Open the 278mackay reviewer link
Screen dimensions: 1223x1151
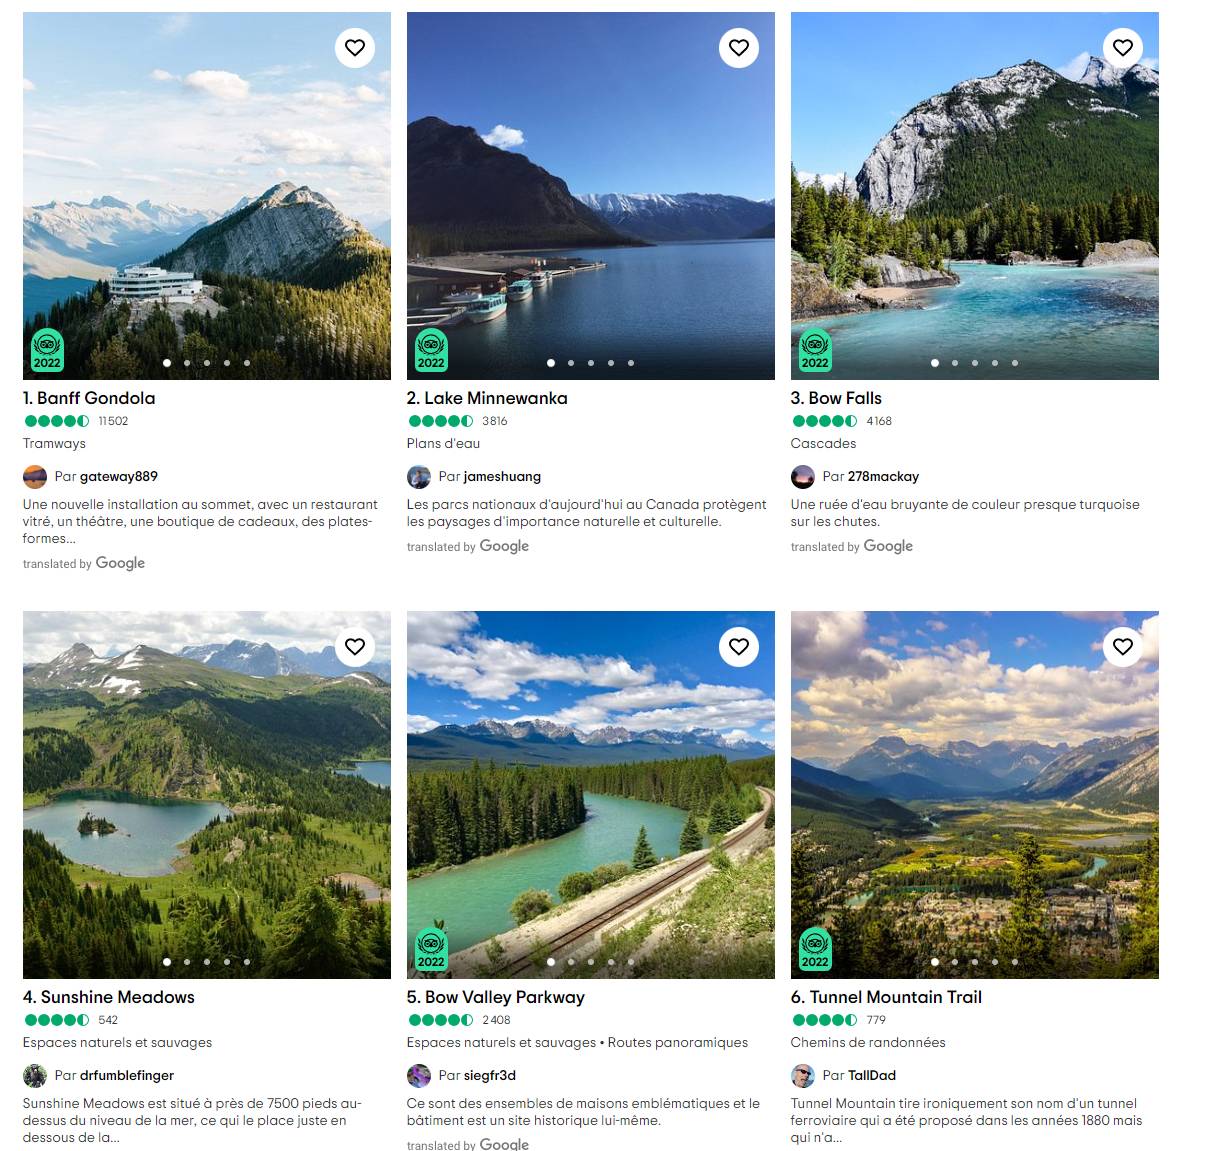883,476
